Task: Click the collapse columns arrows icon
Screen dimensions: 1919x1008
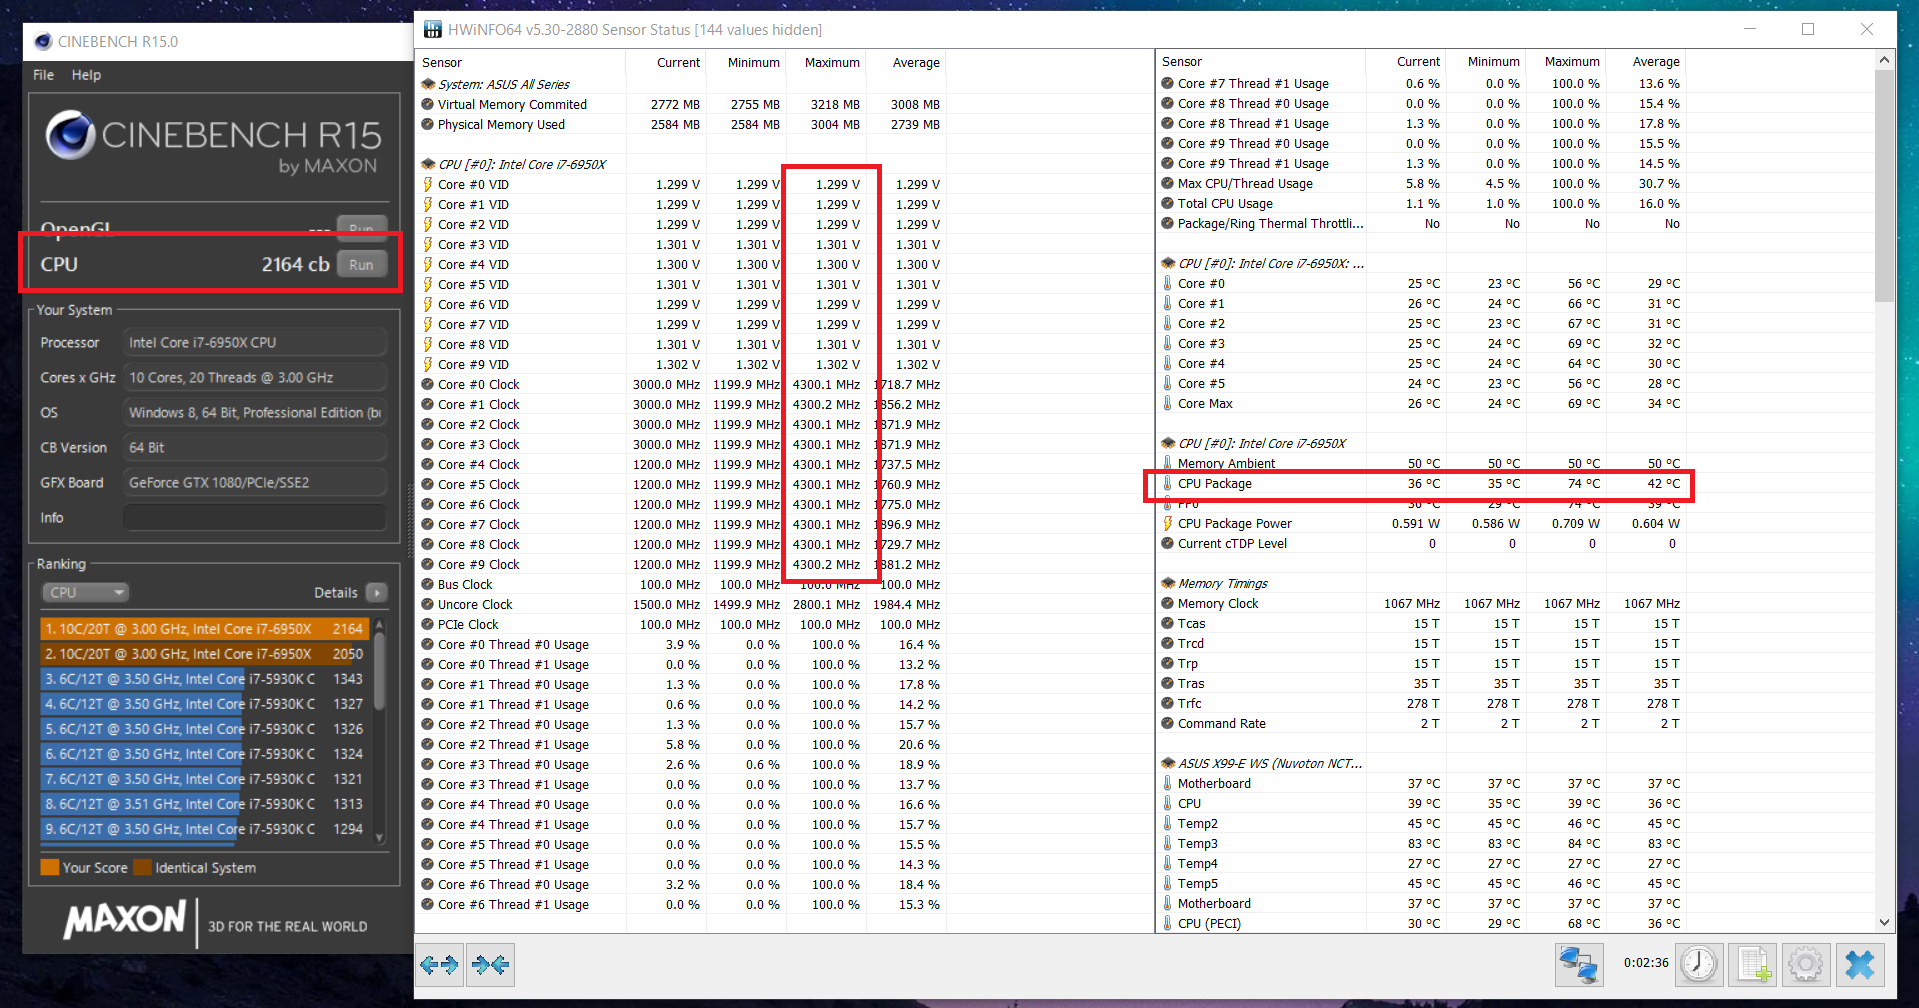Action: pyautogui.click(x=490, y=965)
